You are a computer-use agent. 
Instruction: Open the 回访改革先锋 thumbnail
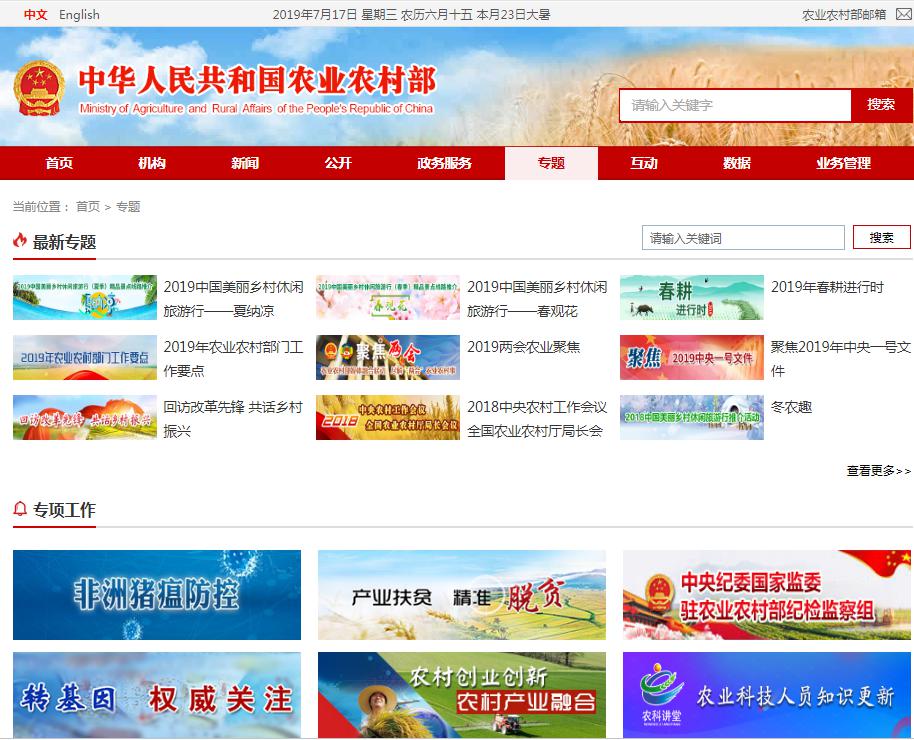pyautogui.click(x=85, y=418)
